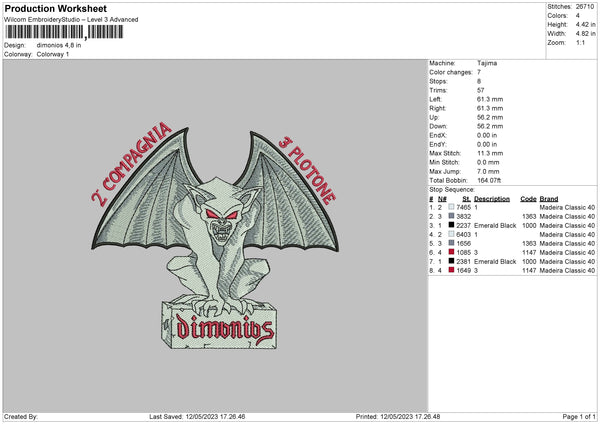600x424 pixels.
Task: Select black swatch in stop sequence row 3
Action: pos(452,225)
